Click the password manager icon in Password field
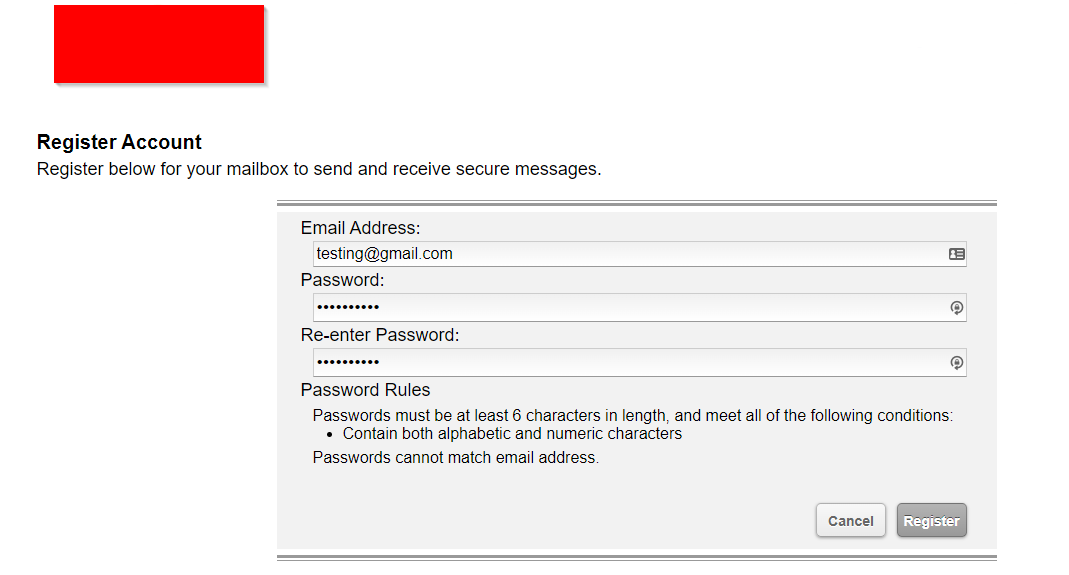The width and height of the screenshot is (1069, 575). pyautogui.click(x=957, y=308)
